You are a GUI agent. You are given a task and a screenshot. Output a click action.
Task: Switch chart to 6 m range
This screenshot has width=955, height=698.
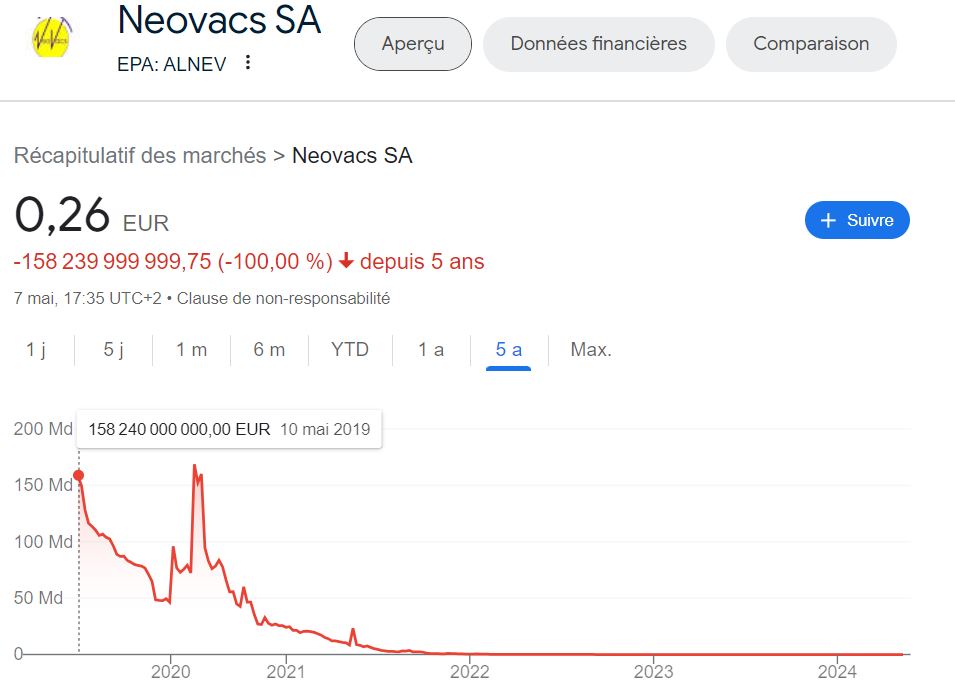click(269, 349)
